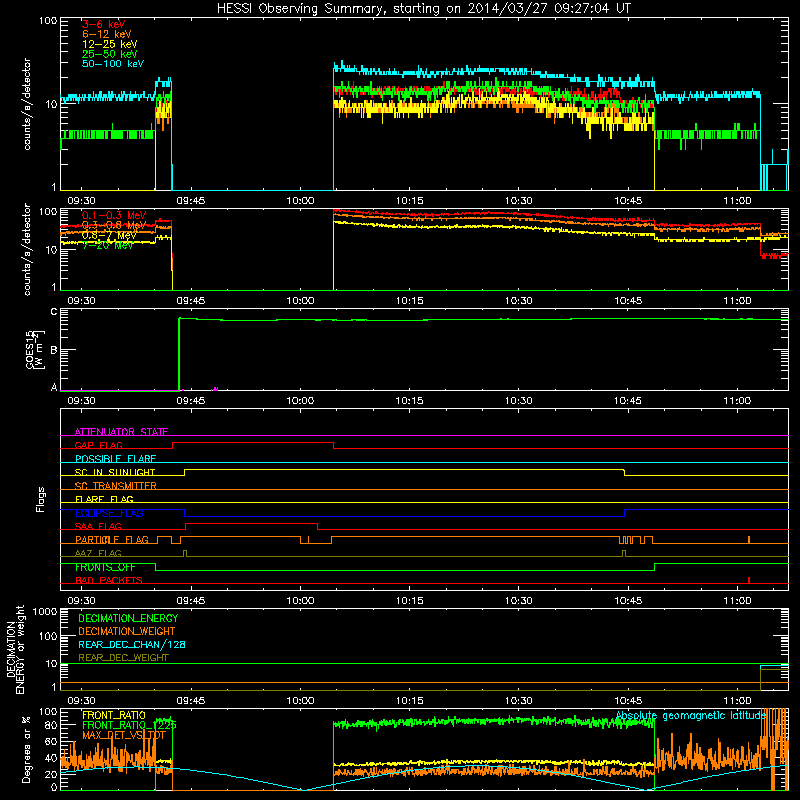Click the B level tick on GOES plot

tap(54, 350)
